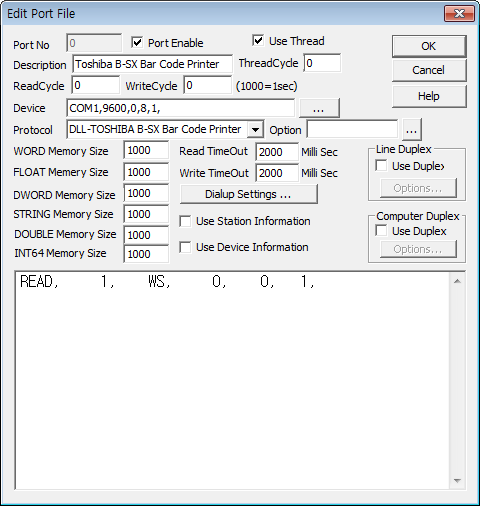Click the Cancel button
The height and width of the screenshot is (506, 480).
point(429,70)
